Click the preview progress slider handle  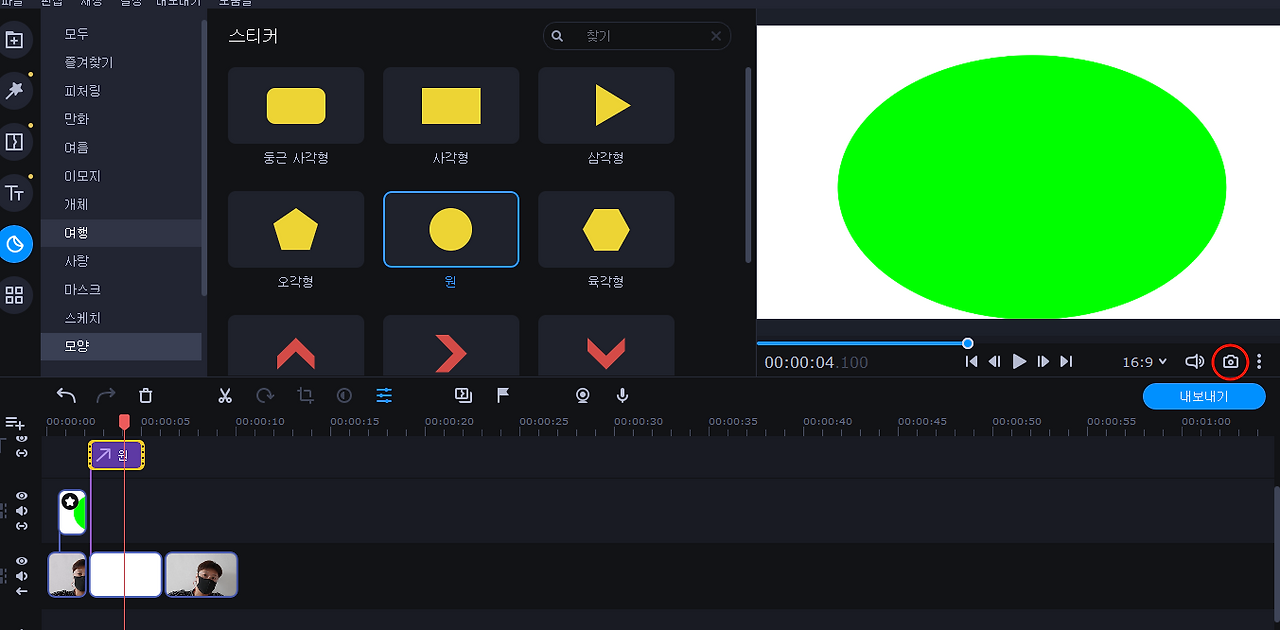pos(968,343)
